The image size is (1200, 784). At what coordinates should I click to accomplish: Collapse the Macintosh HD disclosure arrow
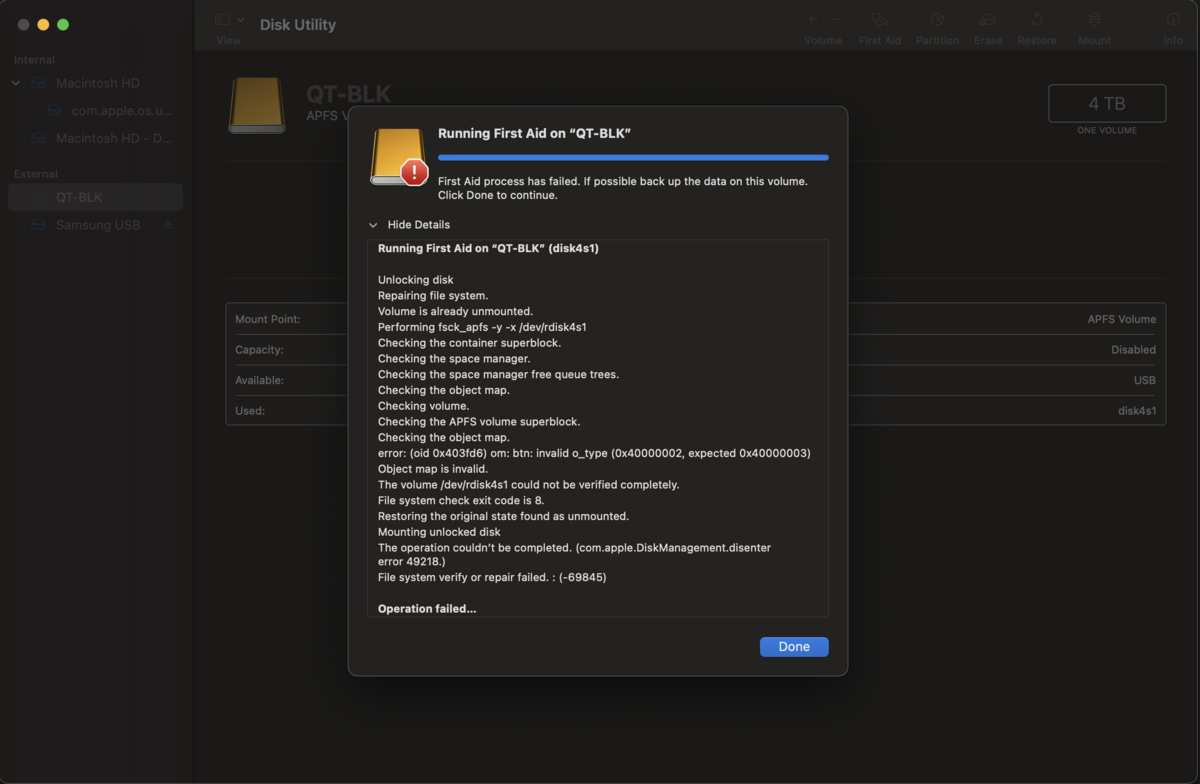pos(16,83)
